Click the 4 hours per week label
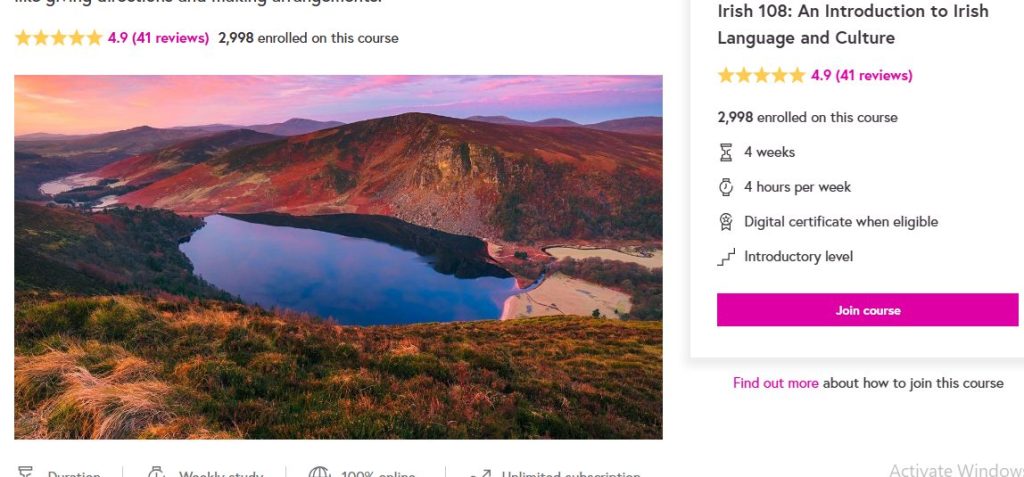The width and height of the screenshot is (1024, 477). tap(797, 187)
